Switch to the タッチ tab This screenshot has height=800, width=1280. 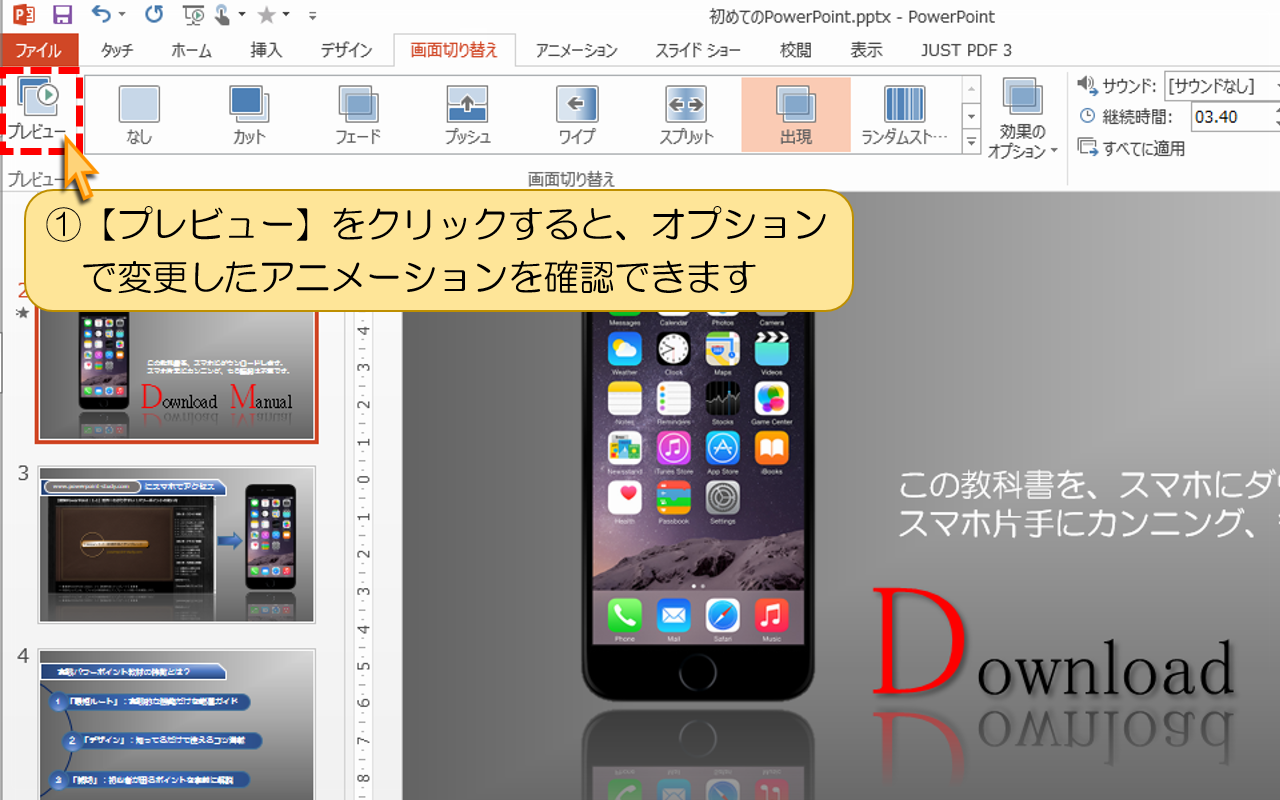(117, 50)
